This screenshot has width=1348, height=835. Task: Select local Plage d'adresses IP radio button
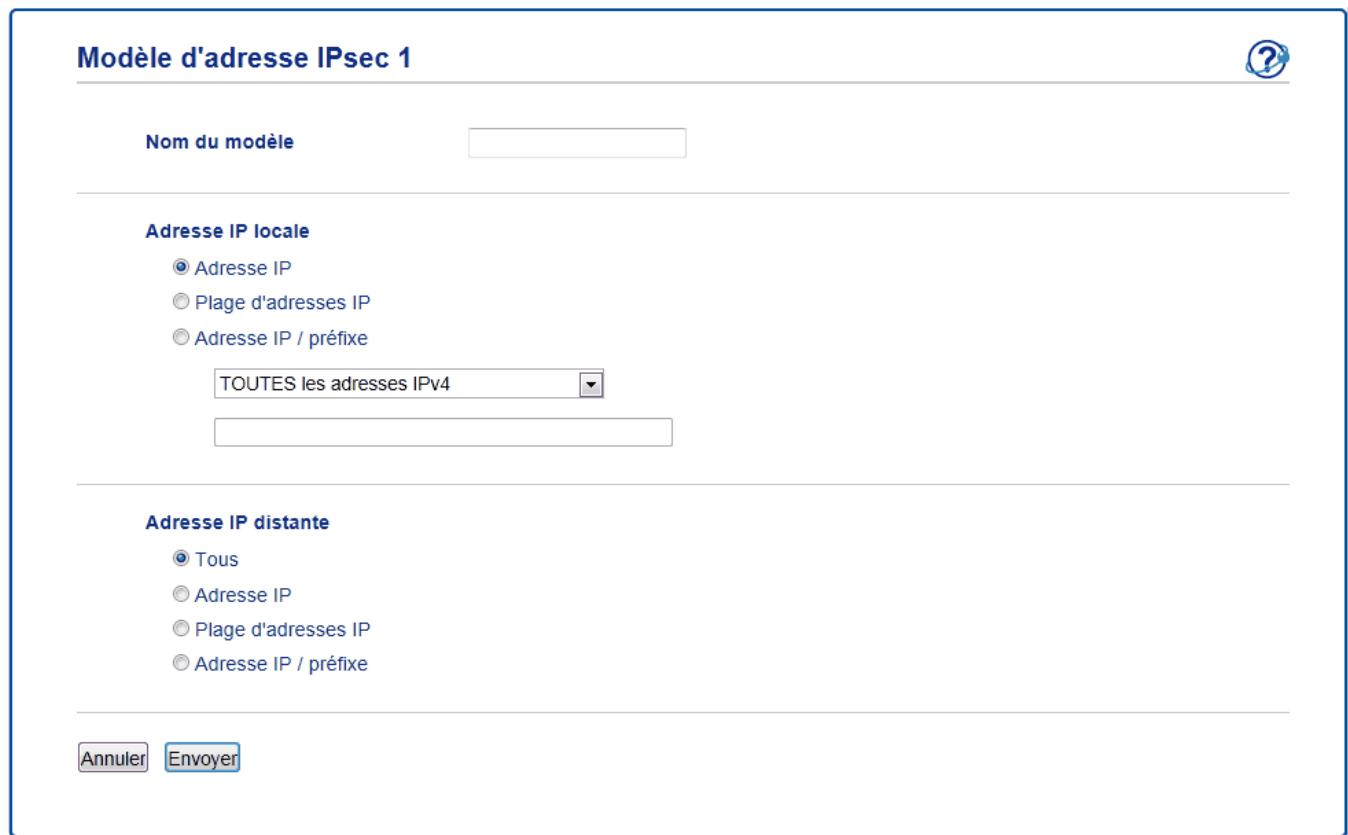pos(181,302)
